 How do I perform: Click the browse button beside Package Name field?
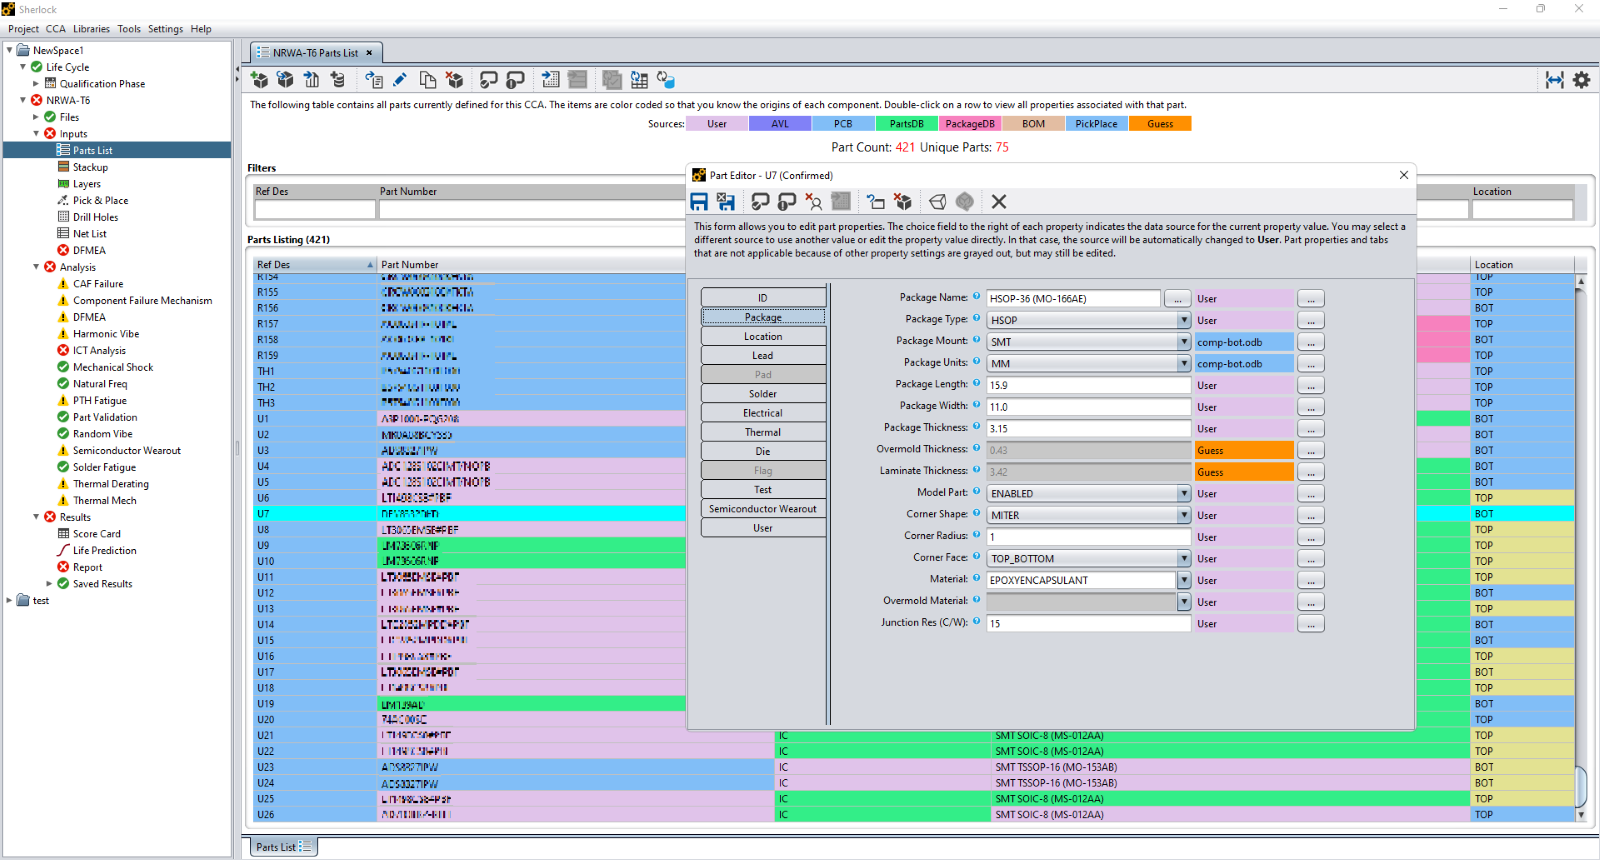(x=1177, y=299)
